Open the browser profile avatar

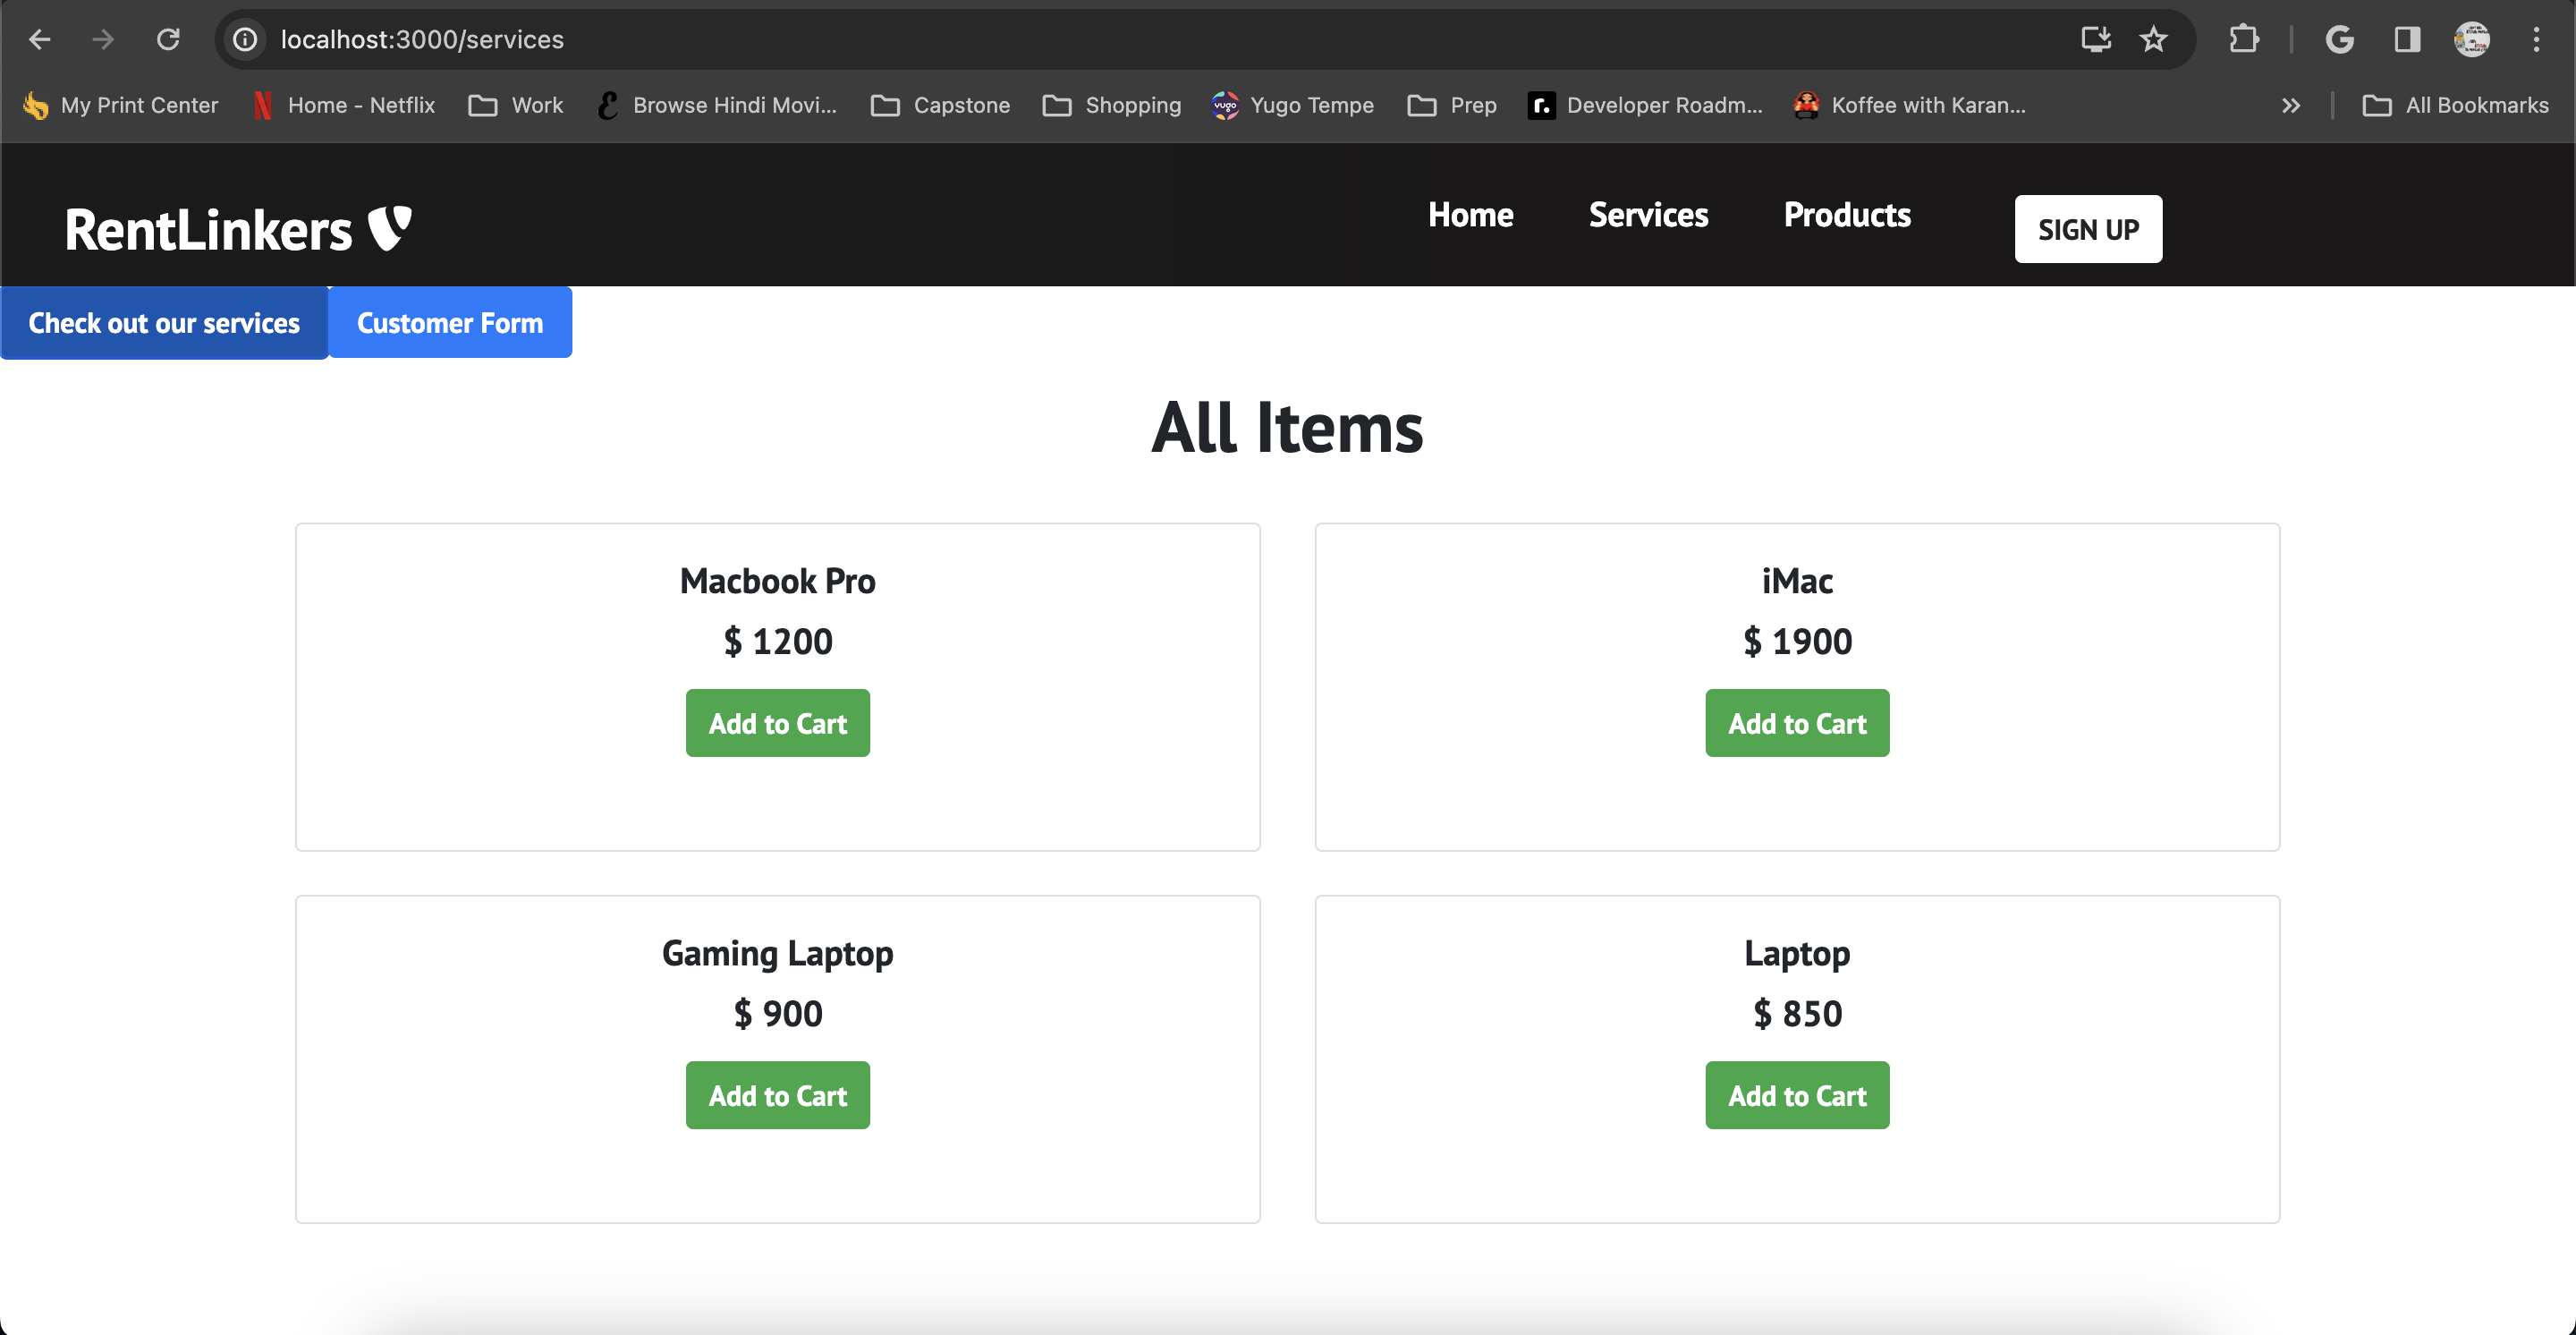tap(2472, 39)
